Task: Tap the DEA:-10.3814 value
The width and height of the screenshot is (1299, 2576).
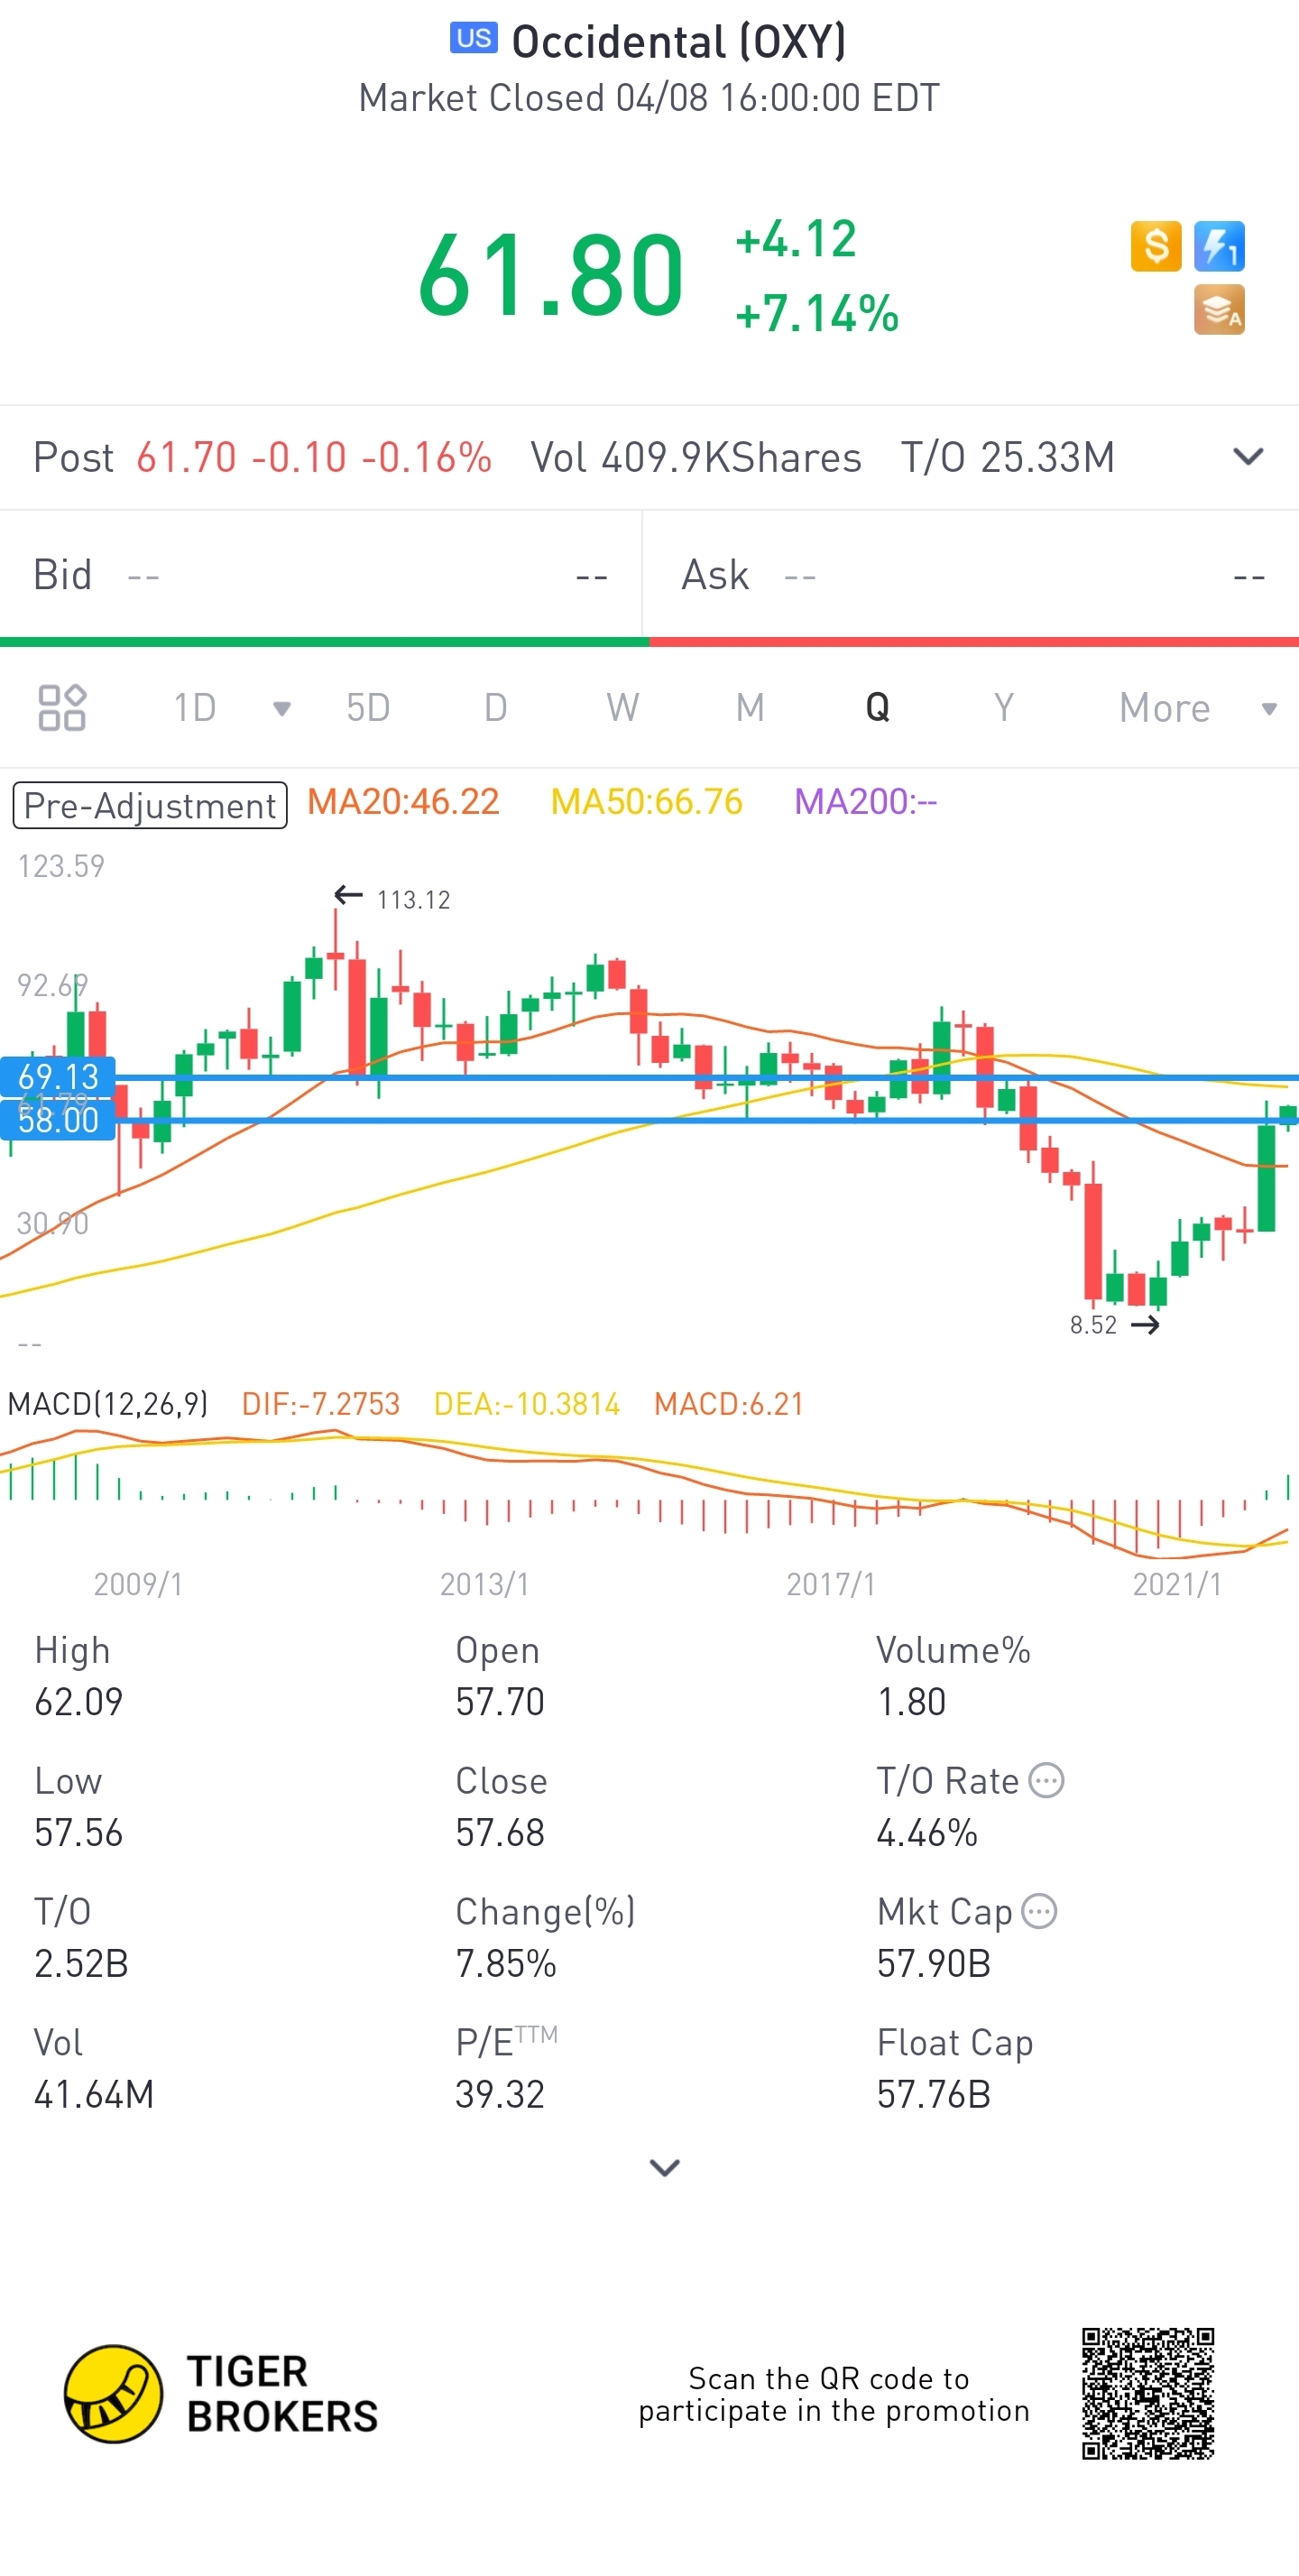Action: [527, 1404]
